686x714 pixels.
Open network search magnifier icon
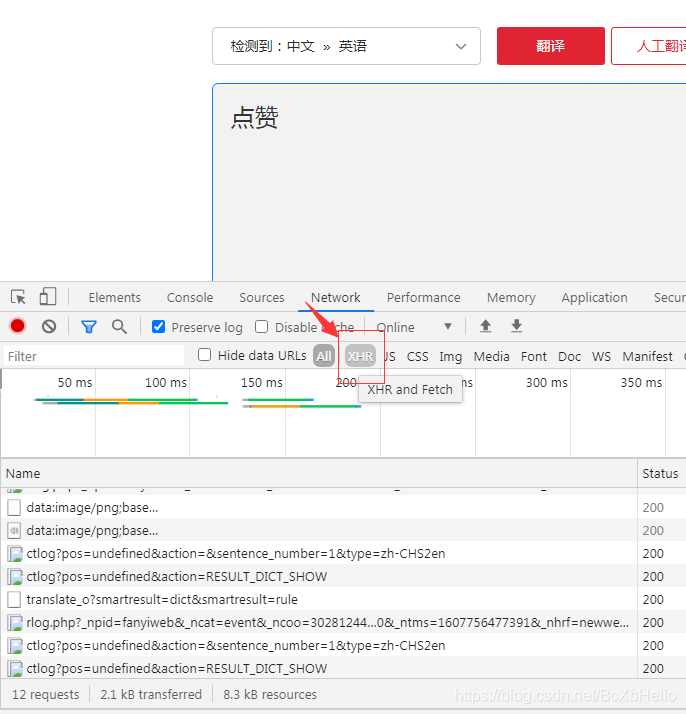(x=119, y=326)
